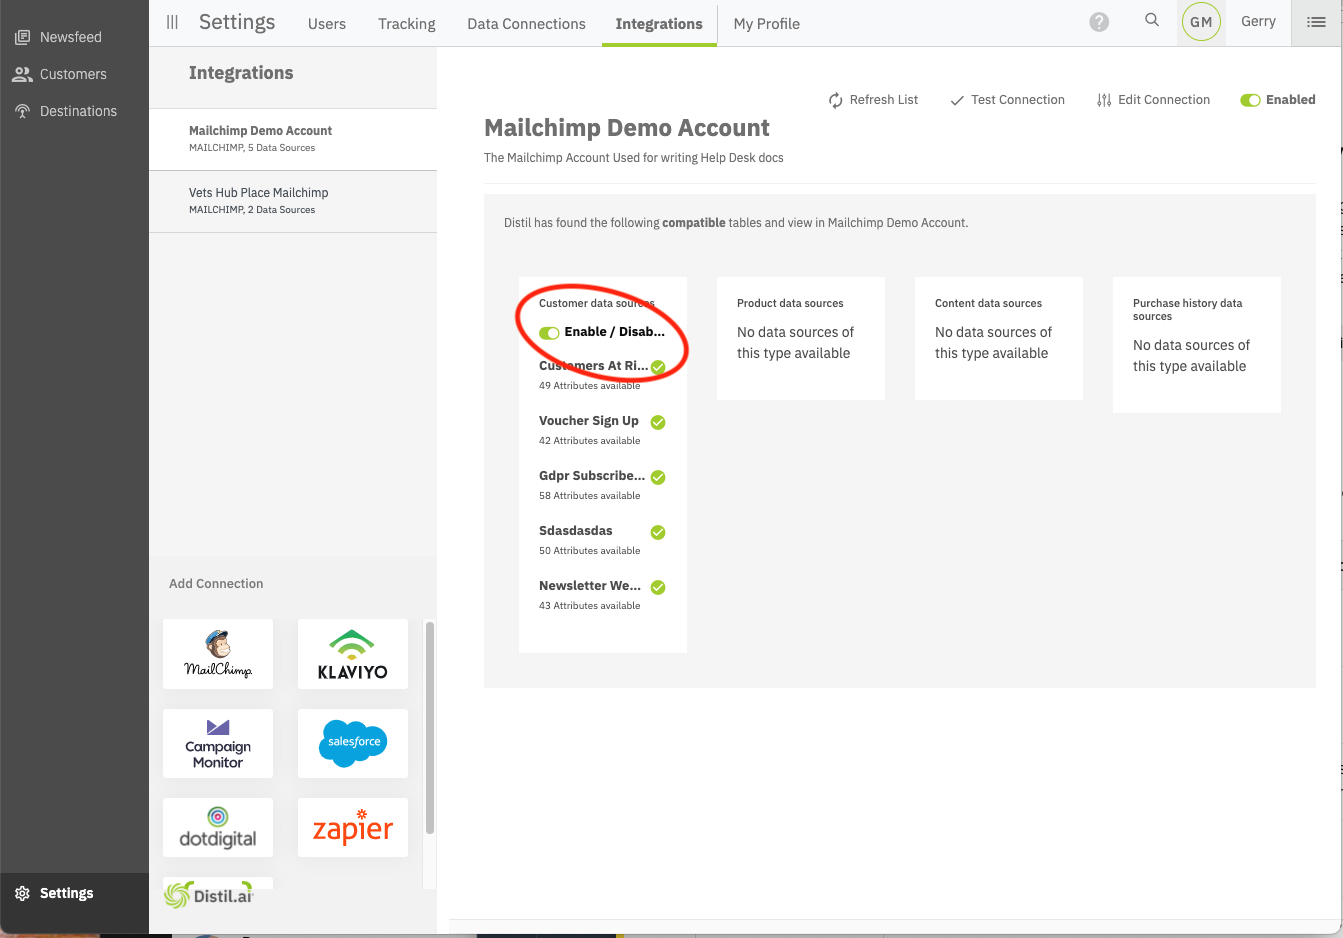Open the search magnifier icon
Screen dimensions: 1343x938
coord(1152,20)
